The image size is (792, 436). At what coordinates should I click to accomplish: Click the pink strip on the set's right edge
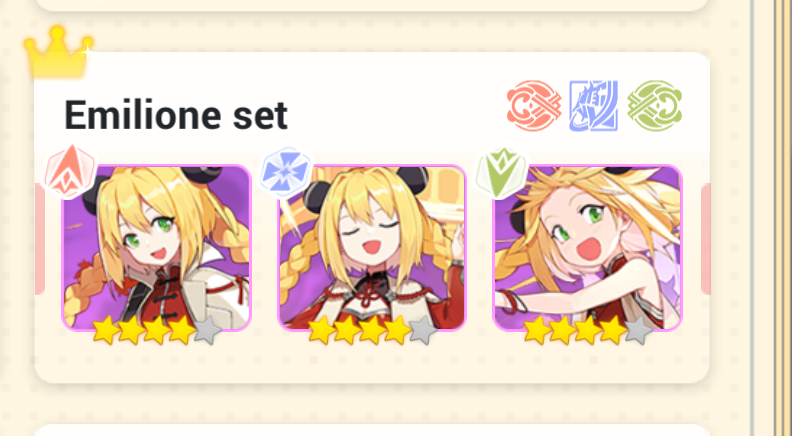[x=706, y=239]
